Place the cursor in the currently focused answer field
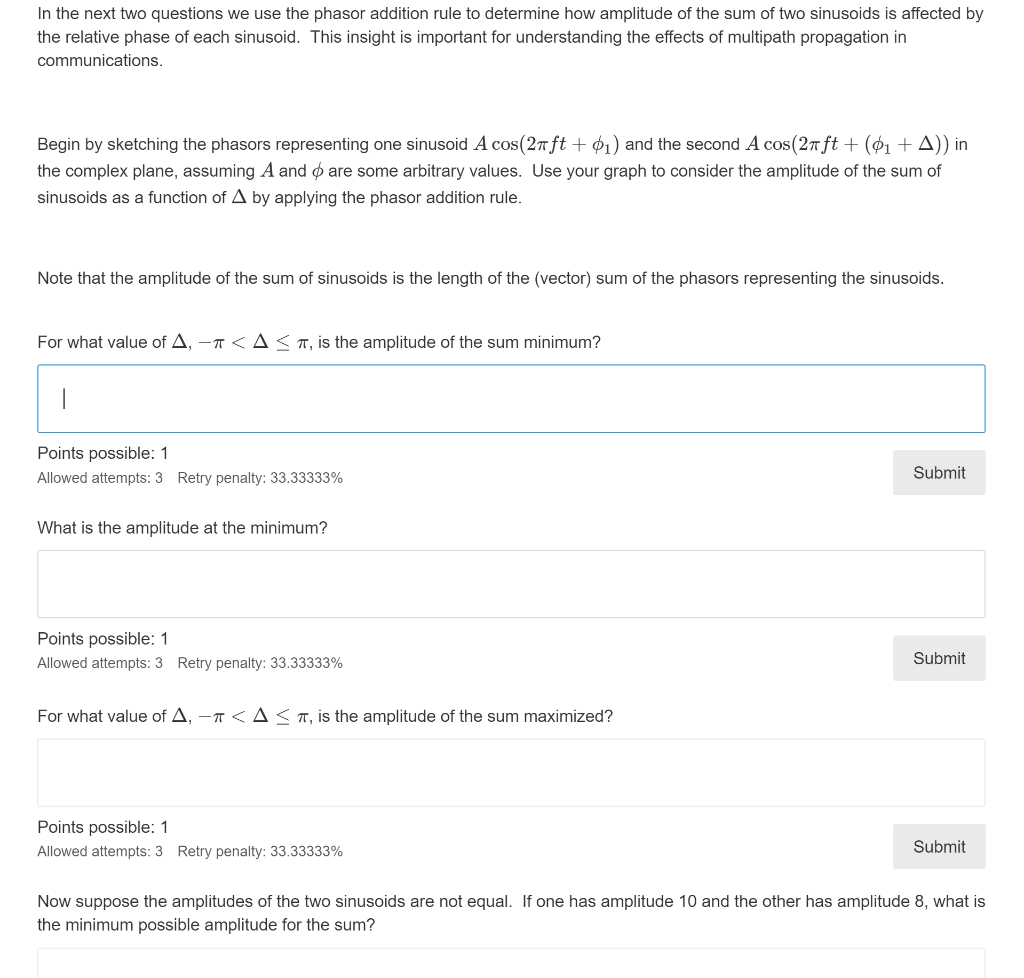 point(511,398)
